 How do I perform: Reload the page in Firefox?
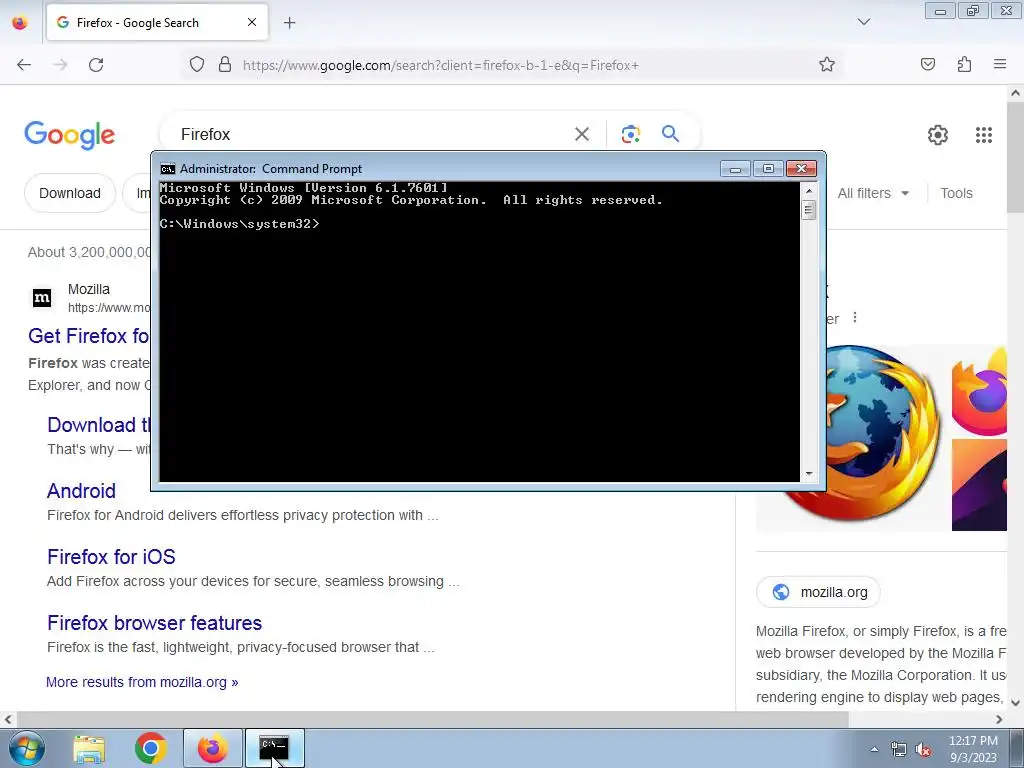[96, 65]
